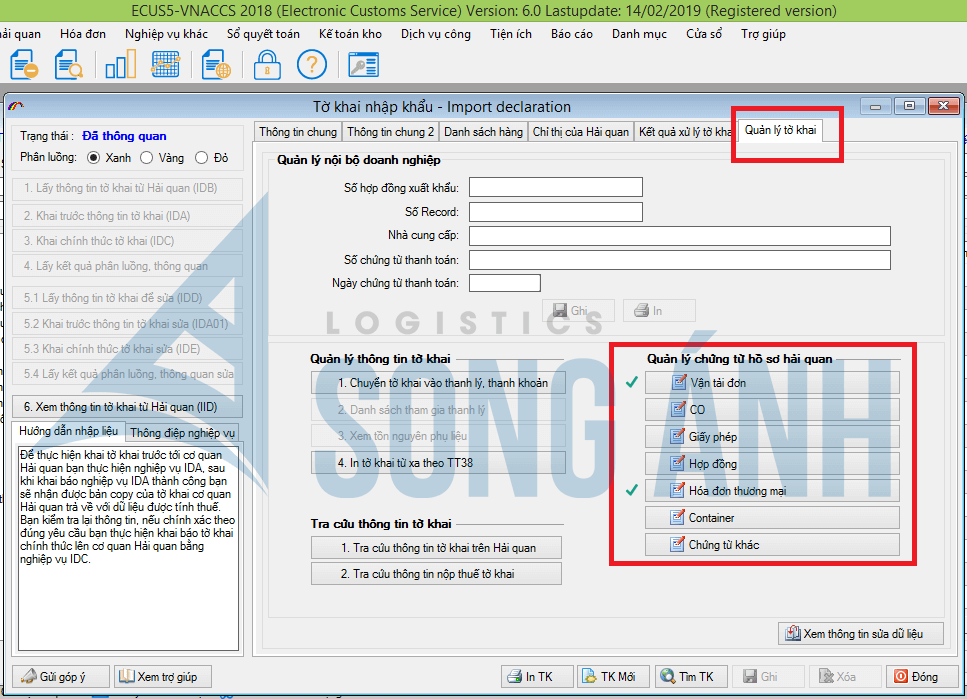Open the Danh mục menu
This screenshot has height=699, width=967.
point(639,33)
